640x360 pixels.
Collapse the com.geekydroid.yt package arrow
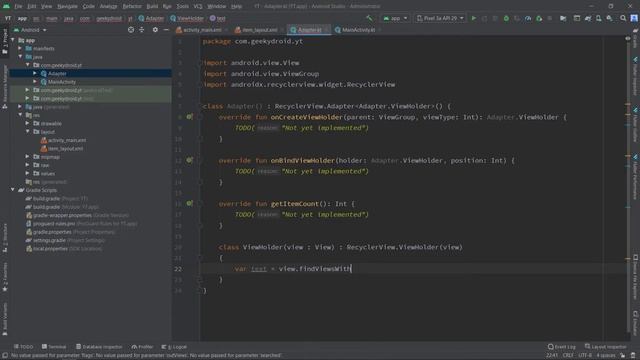click(28, 65)
